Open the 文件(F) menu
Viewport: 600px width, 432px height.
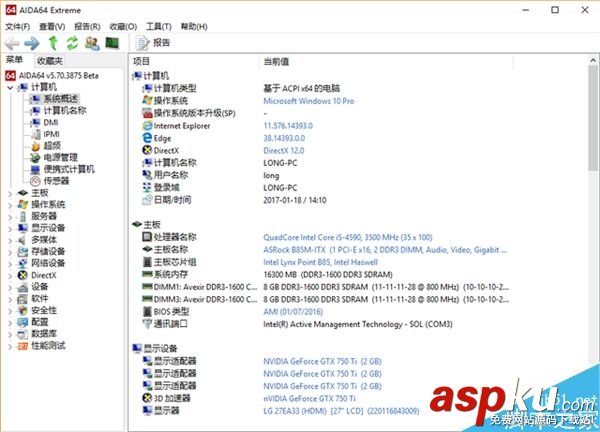click(x=18, y=26)
